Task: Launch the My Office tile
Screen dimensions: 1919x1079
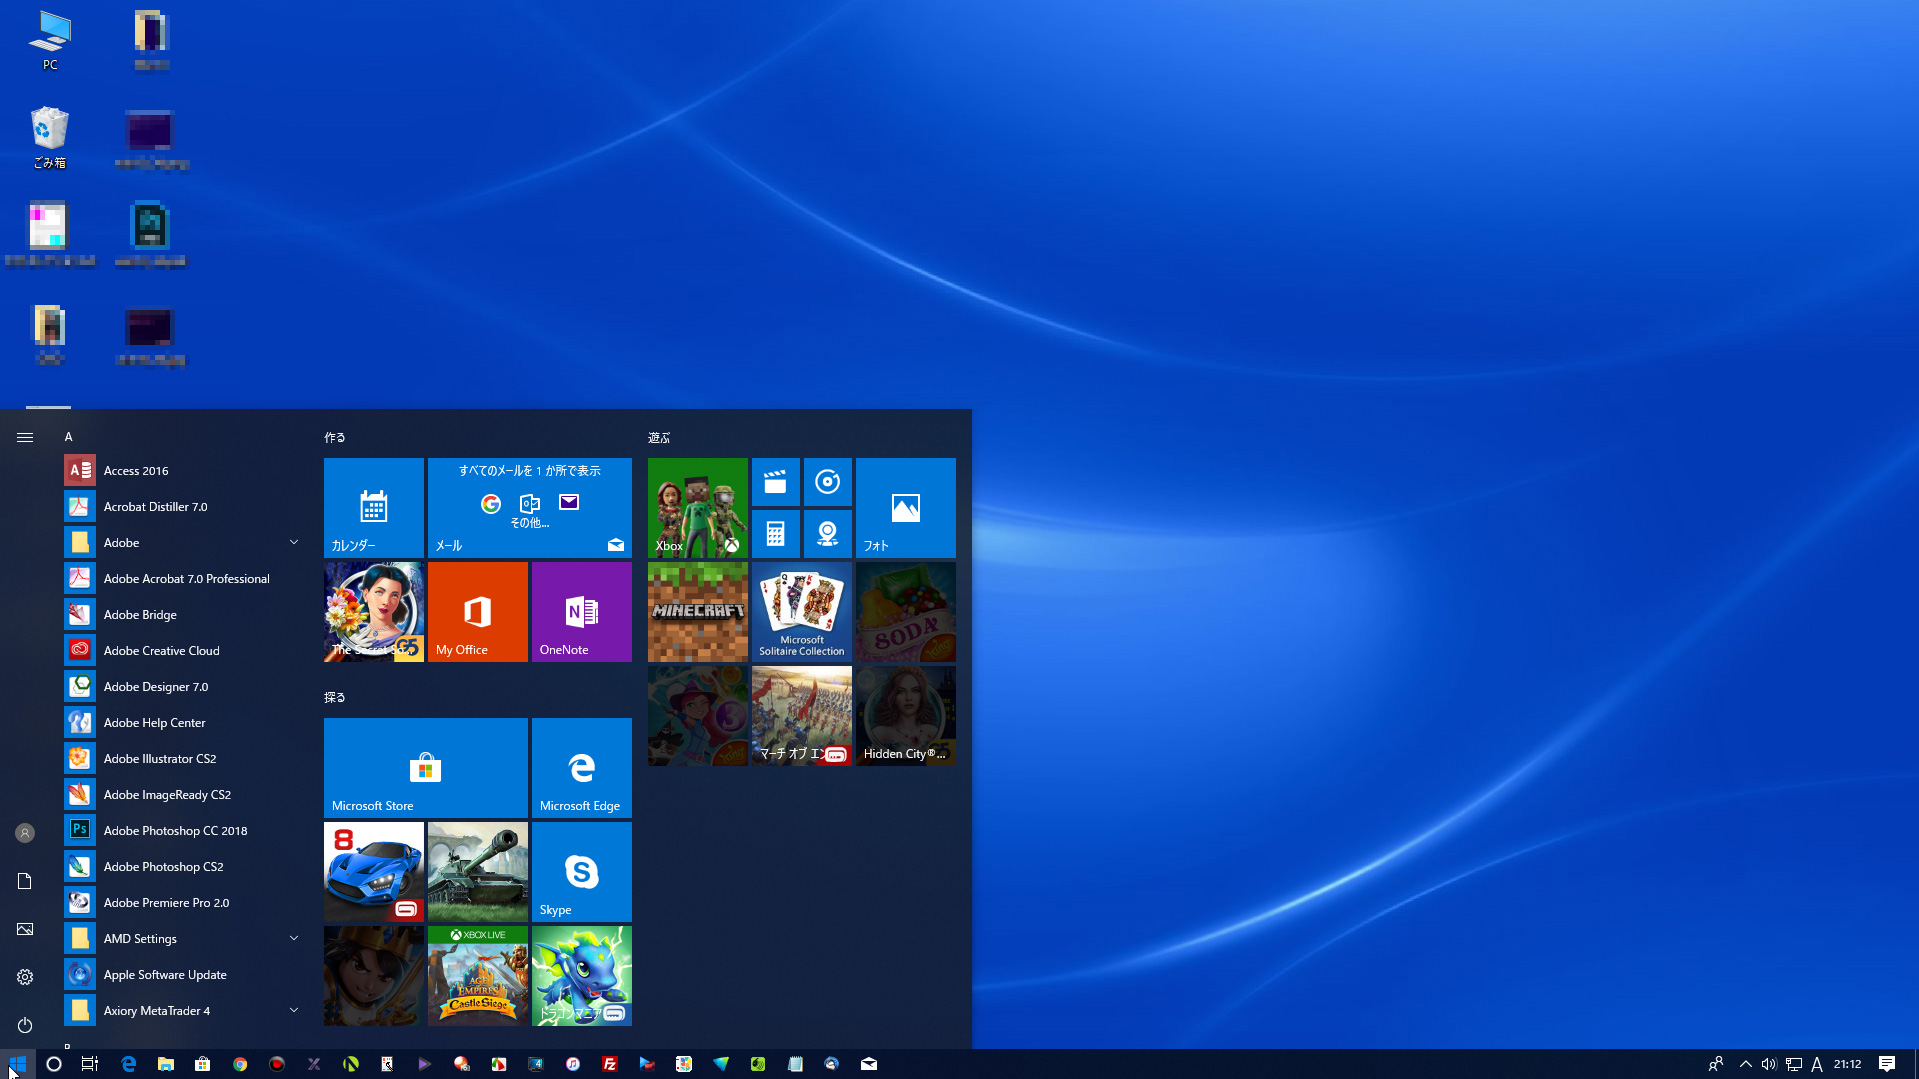Action: click(477, 611)
